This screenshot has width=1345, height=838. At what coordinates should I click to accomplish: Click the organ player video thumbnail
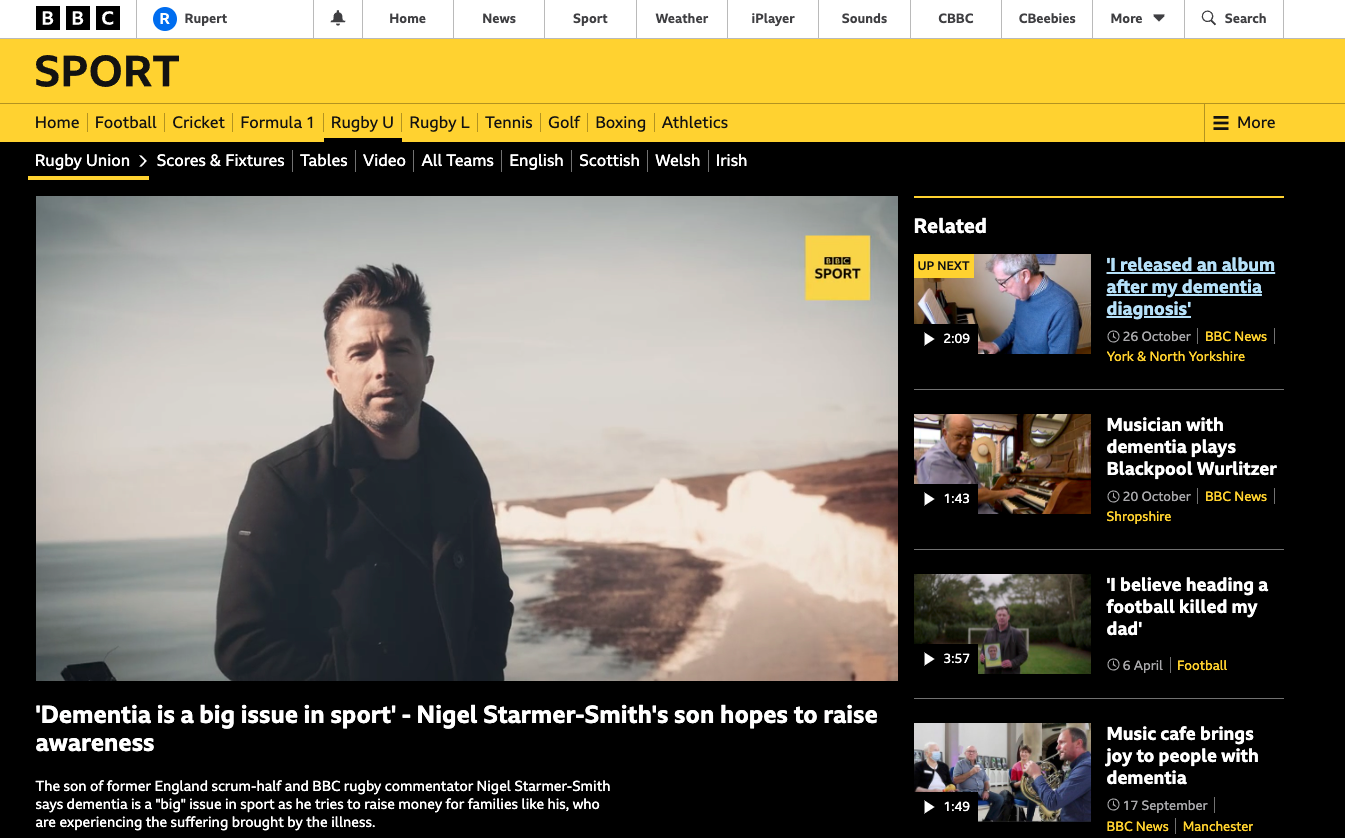pos(1002,464)
